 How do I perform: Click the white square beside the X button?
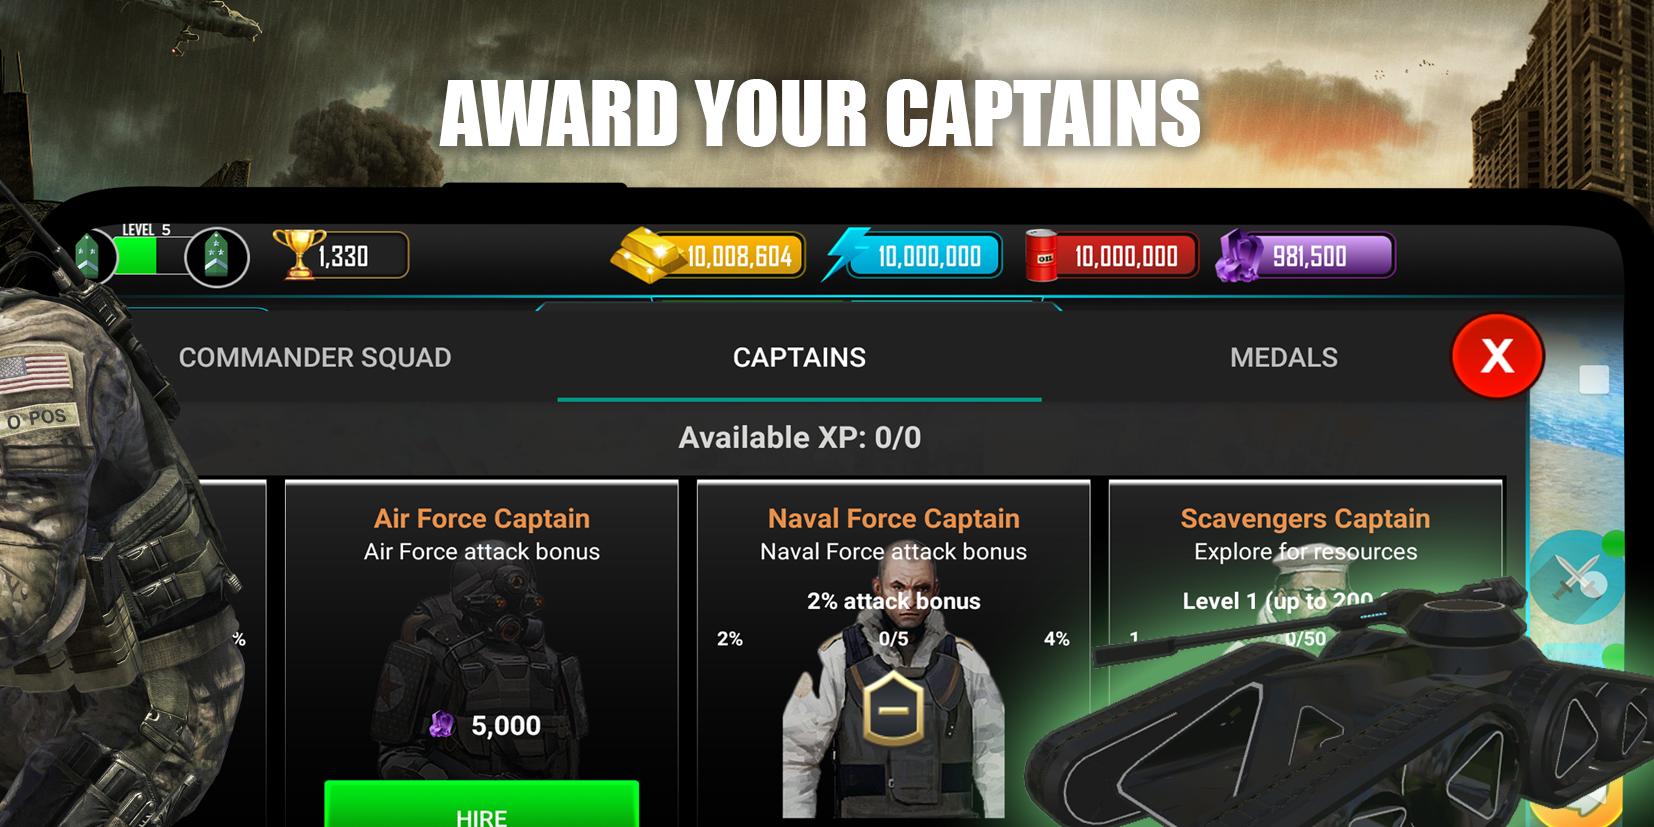tap(1594, 380)
